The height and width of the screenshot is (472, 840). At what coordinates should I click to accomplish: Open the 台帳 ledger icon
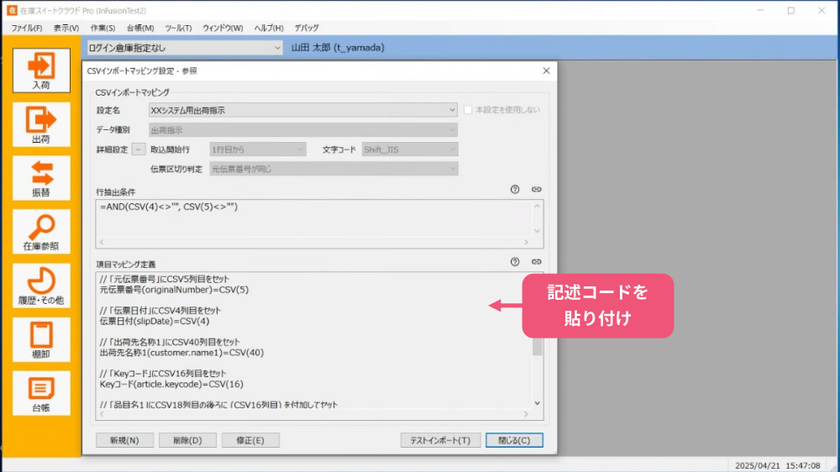tap(41, 393)
